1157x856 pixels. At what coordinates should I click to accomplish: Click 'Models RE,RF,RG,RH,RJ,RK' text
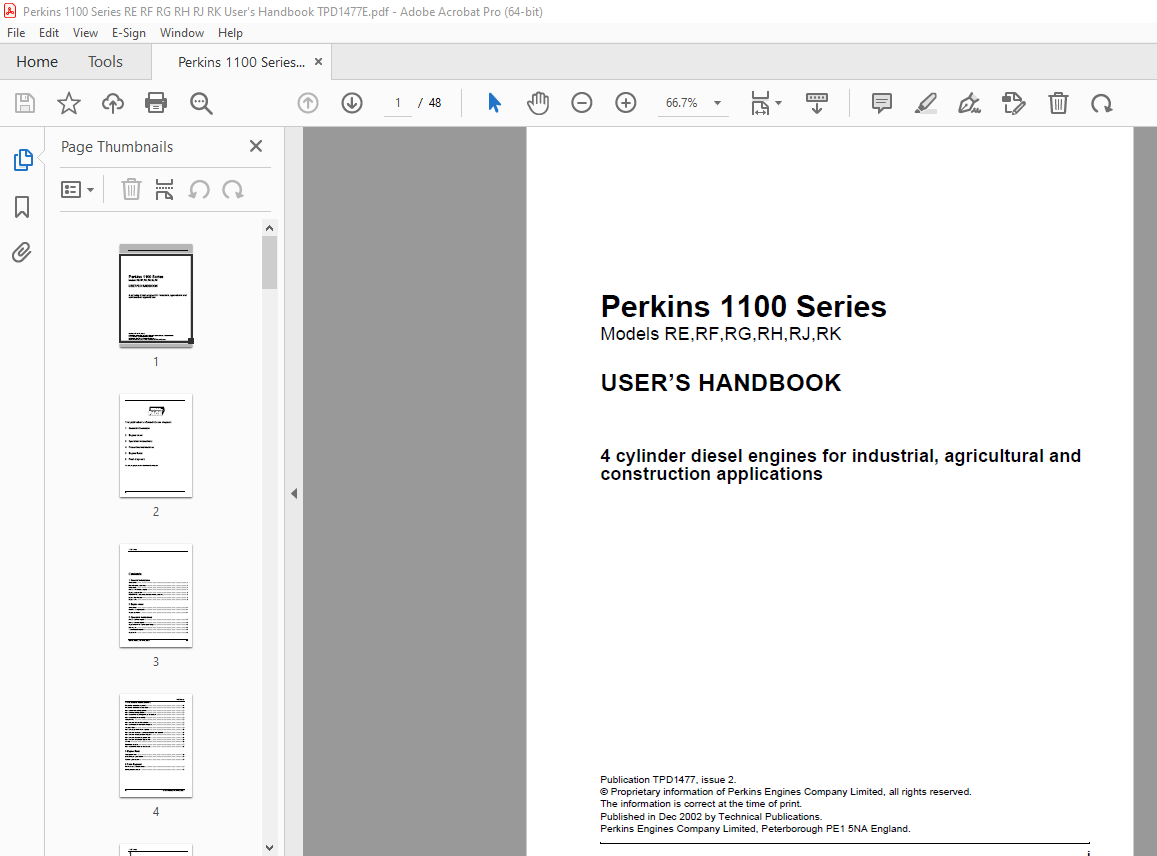pyautogui.click(x=720, y=334)
